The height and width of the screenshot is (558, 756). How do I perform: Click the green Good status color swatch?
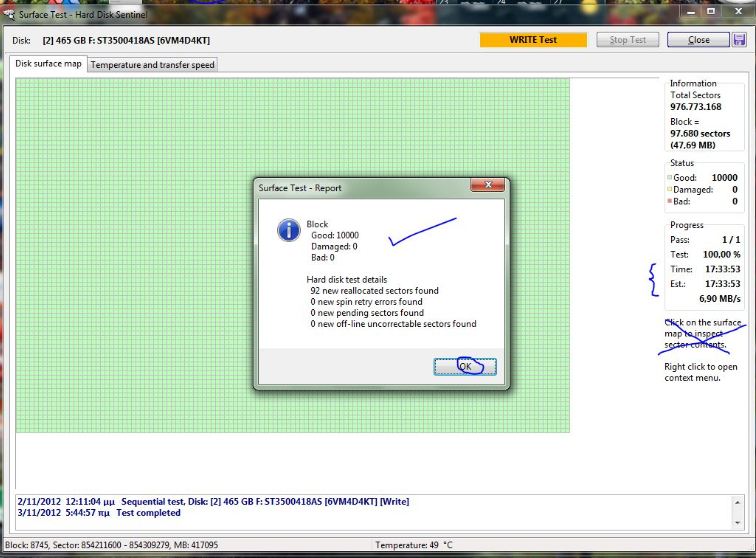(x=670, y=177)
